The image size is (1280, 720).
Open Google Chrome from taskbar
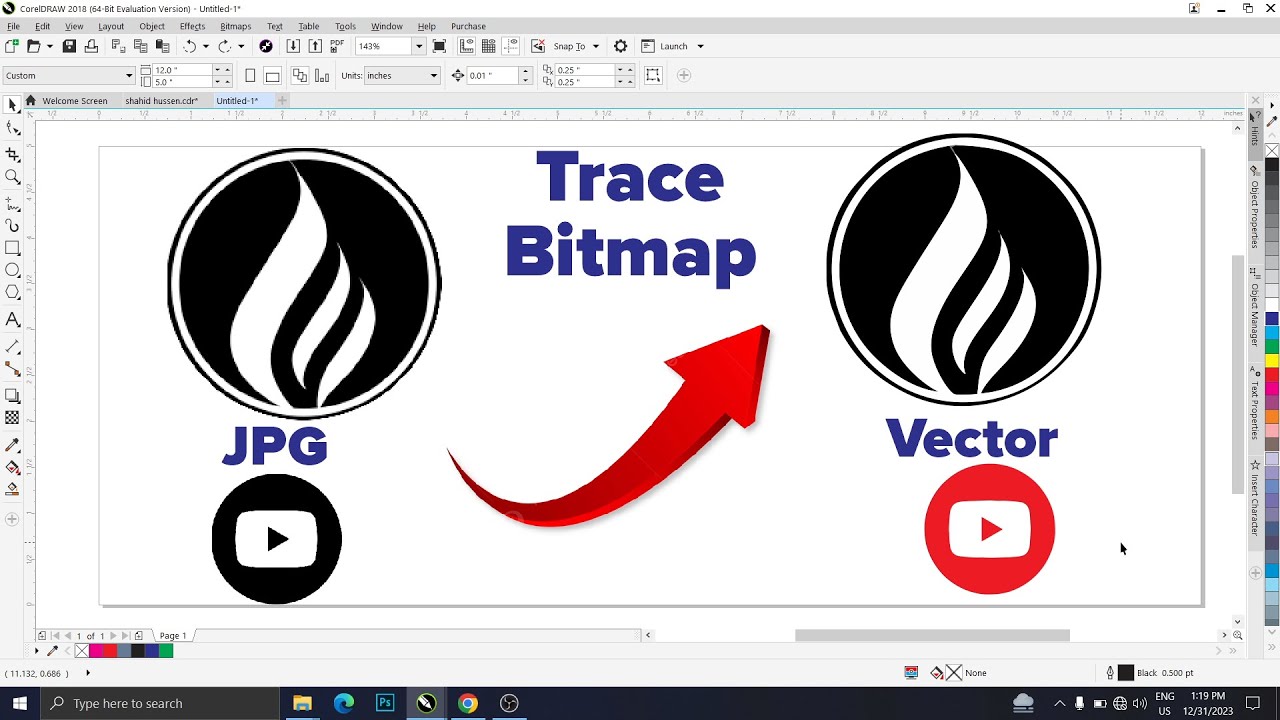click(x=468, y=703)
